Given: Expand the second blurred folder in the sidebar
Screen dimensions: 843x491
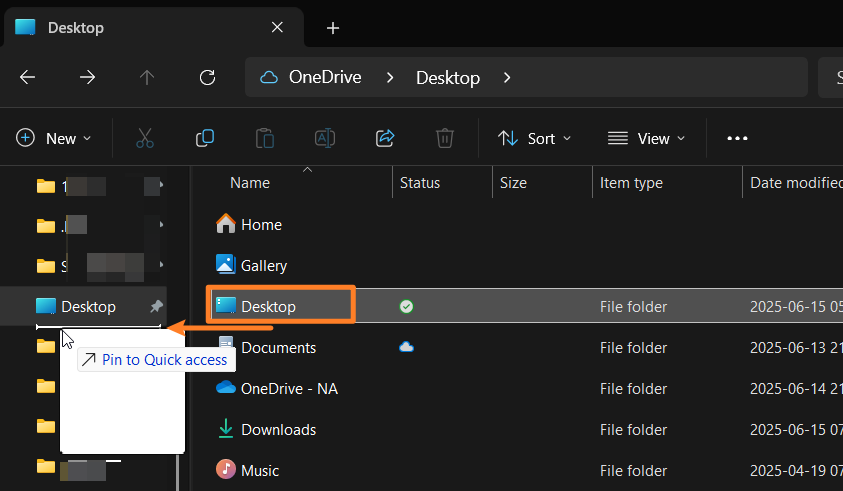Looking at the screenshot, I should [161, 224].
